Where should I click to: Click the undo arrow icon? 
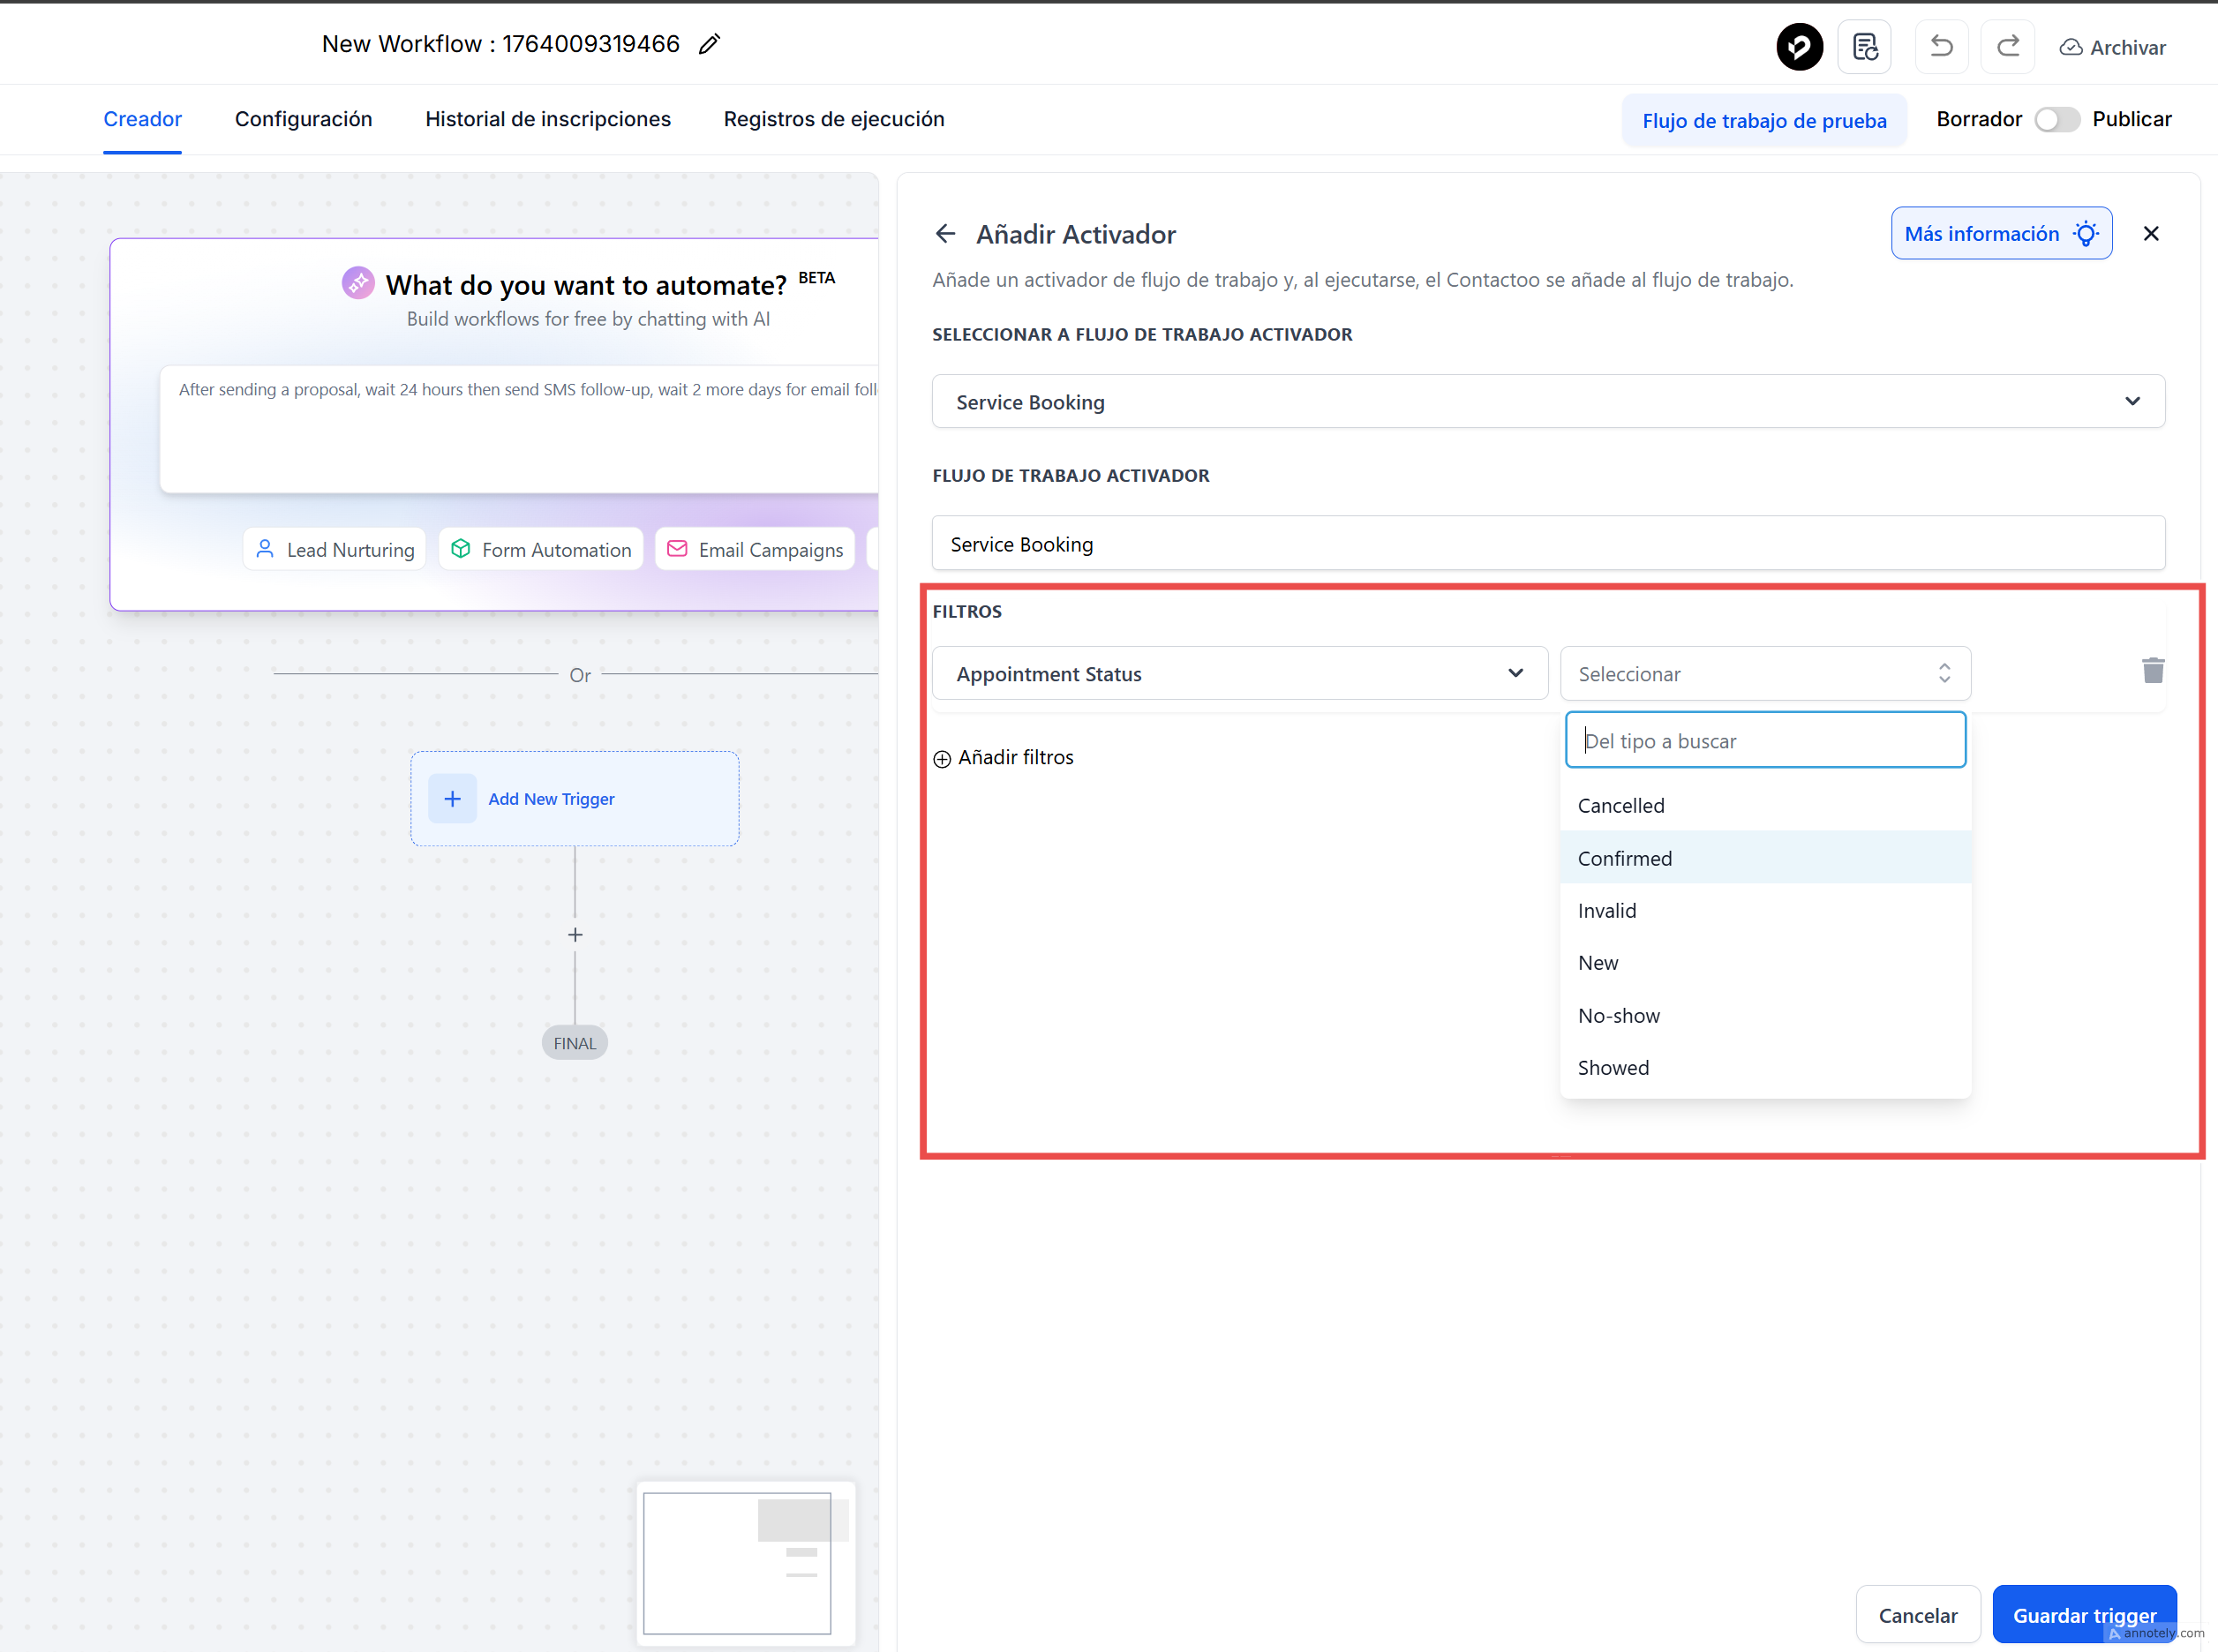[x=1941, y=46]
